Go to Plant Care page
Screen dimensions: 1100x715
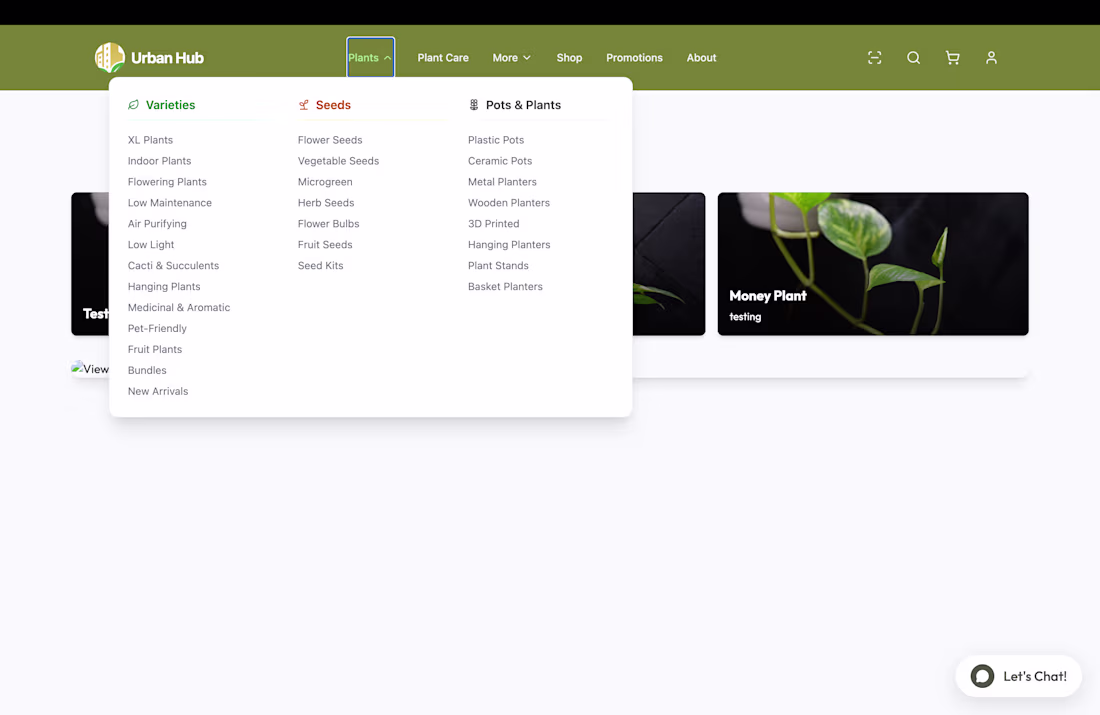(x=443, y=58)
